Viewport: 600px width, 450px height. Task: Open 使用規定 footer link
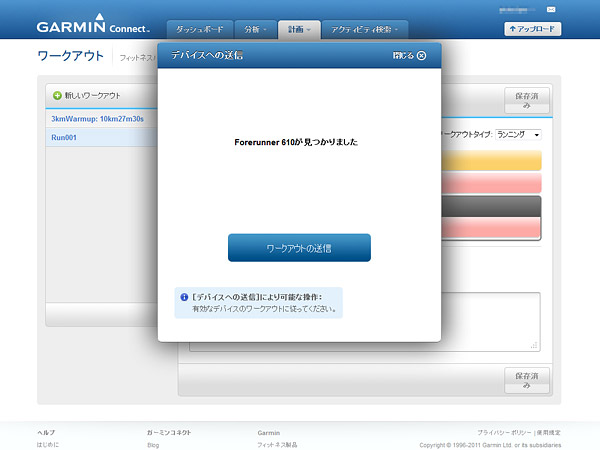[x=548, y=432]
